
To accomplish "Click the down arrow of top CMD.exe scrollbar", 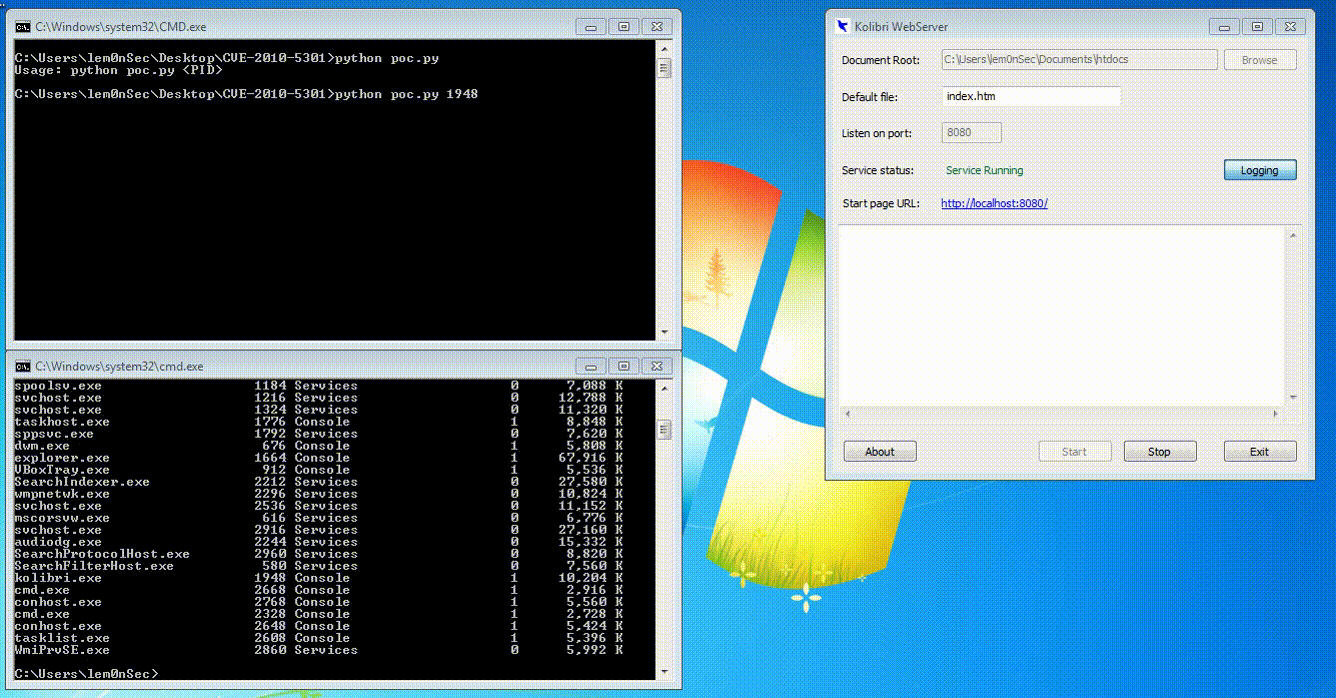I will pyautogui.click(x=664, y=332).
